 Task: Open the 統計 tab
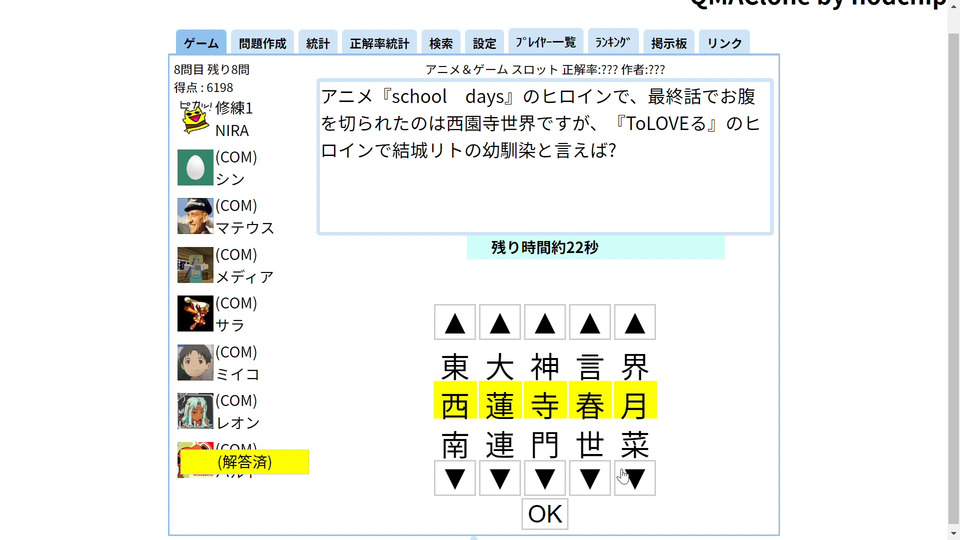click(x=318, y=43)
